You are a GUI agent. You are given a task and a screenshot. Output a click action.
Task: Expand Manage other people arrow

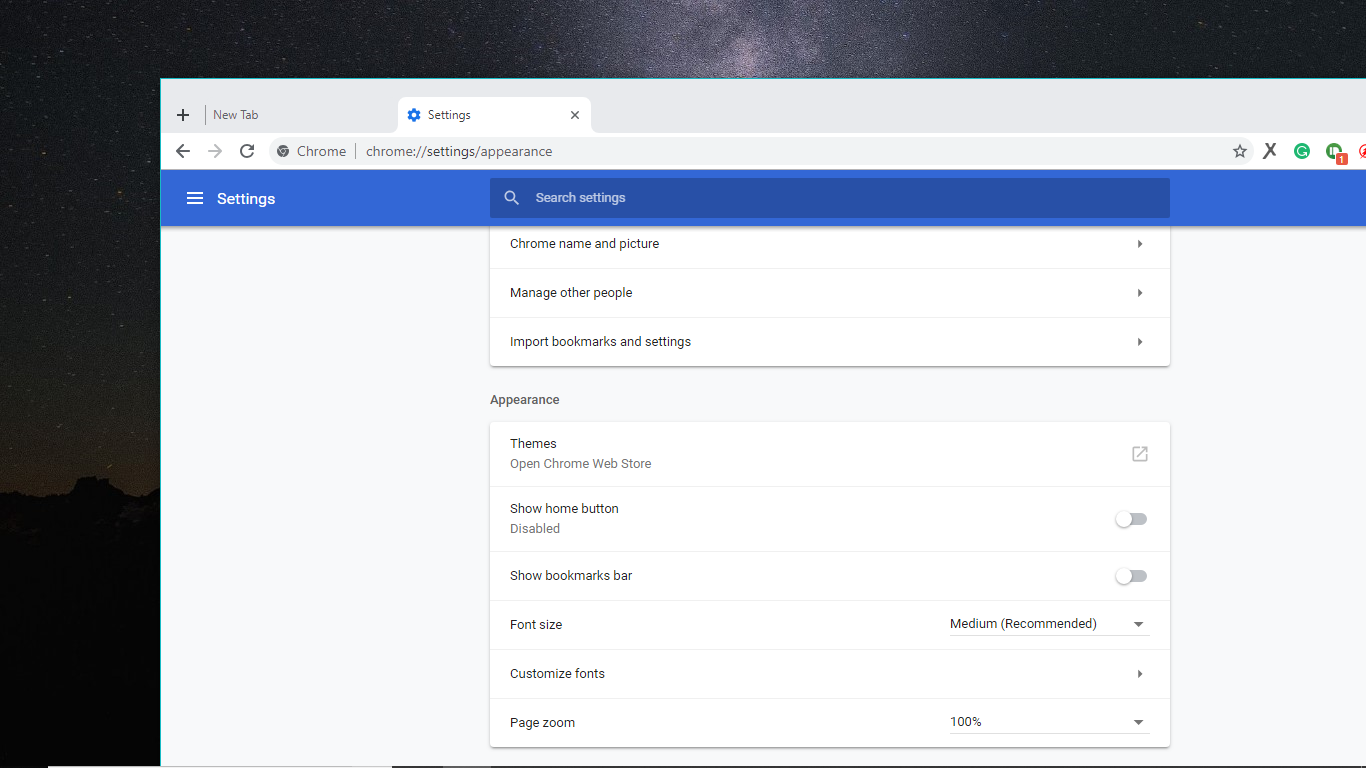[x=1140, y=293]
